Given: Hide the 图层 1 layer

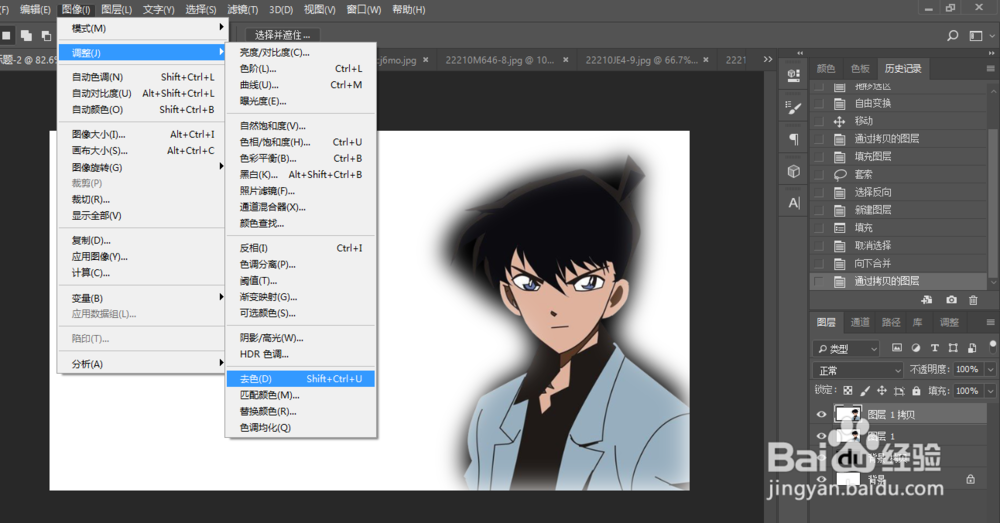Looking at the screenshot, I should coord(821,436).
